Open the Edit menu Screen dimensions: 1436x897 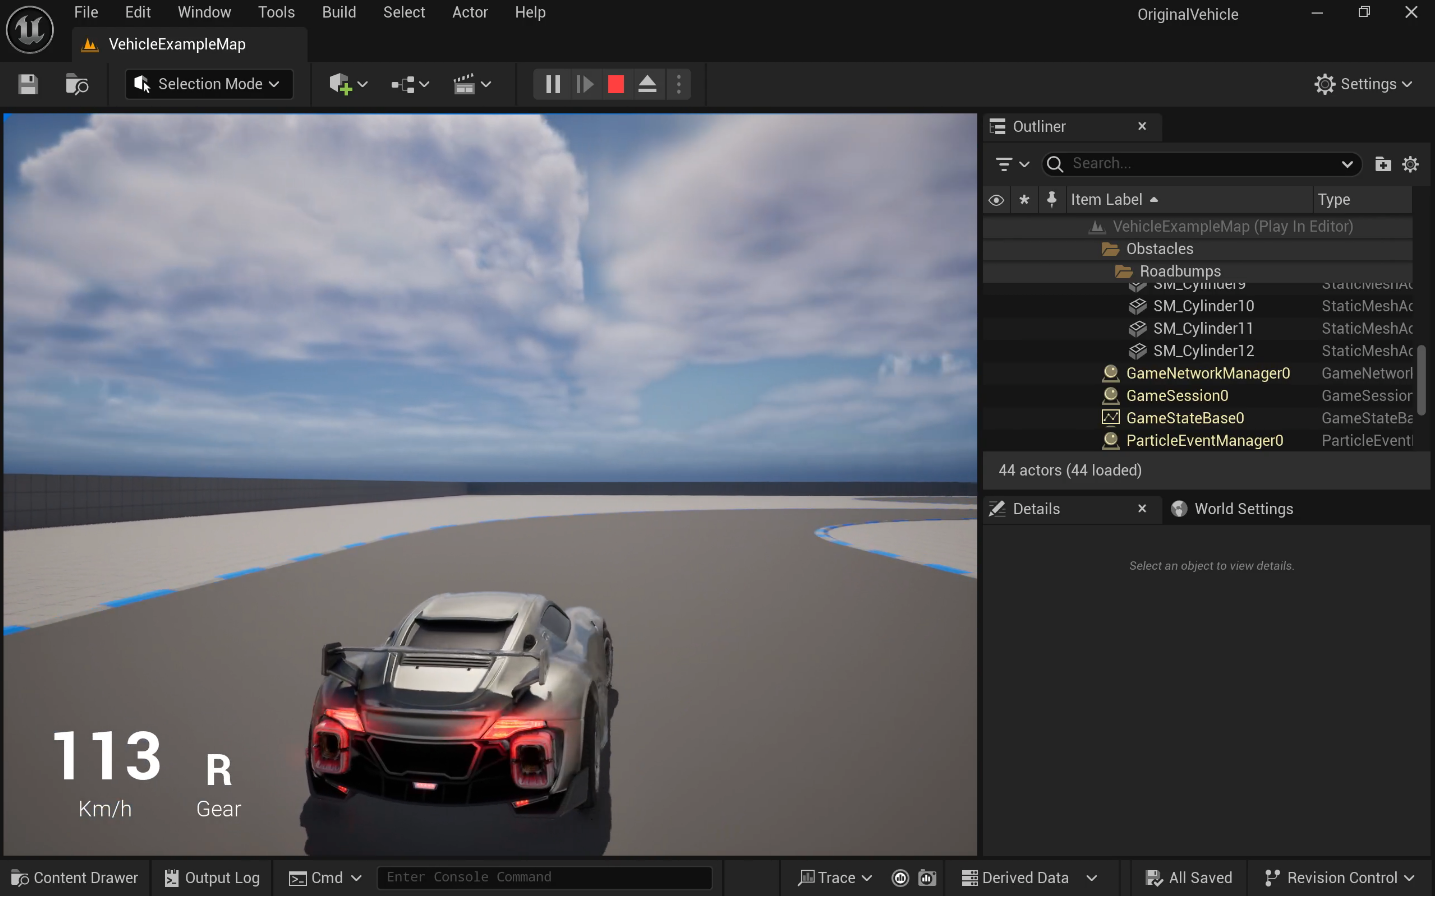pos(138,12)
